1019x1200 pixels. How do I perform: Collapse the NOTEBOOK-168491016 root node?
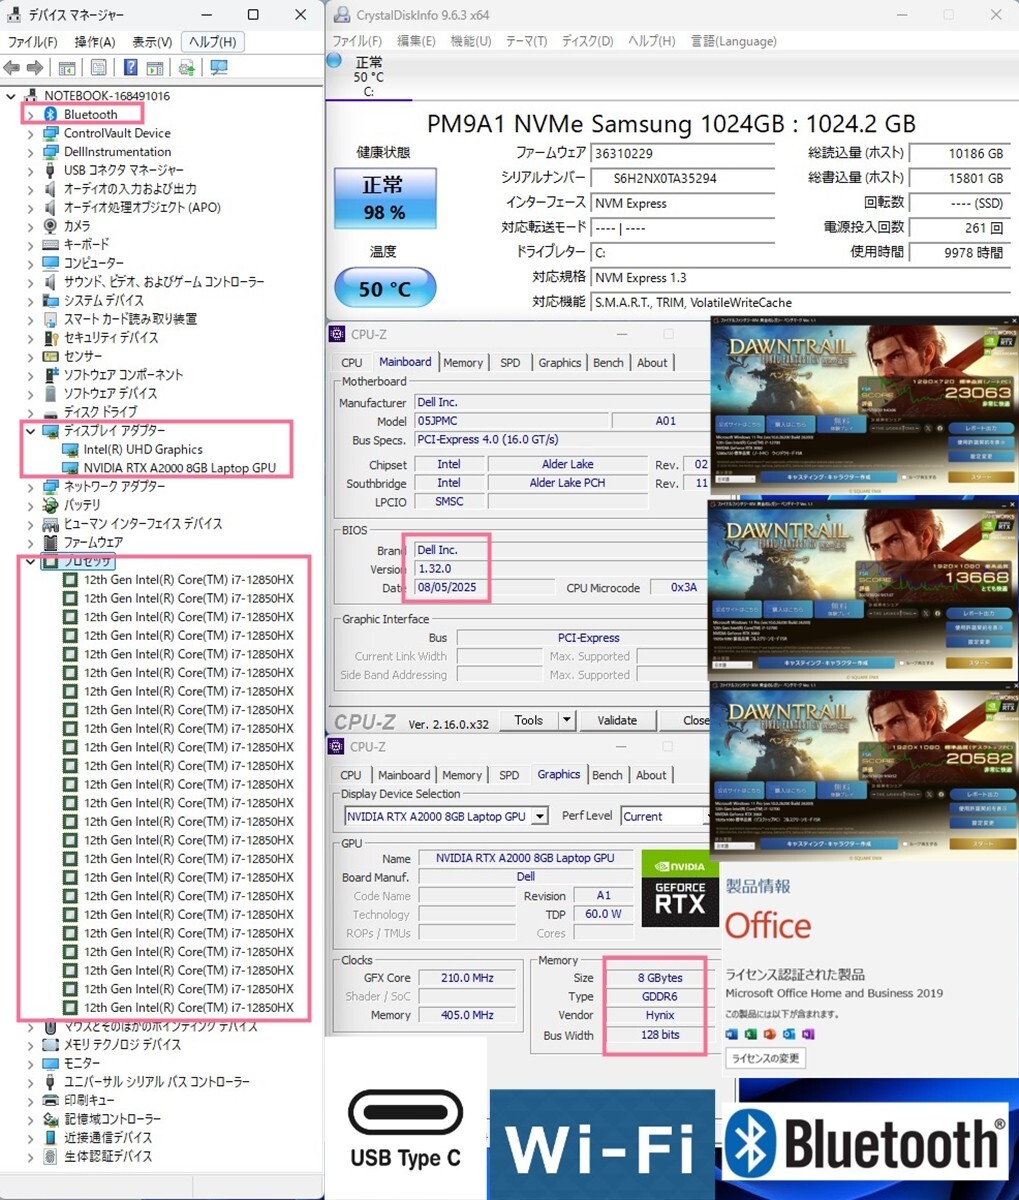pos(11,96)
